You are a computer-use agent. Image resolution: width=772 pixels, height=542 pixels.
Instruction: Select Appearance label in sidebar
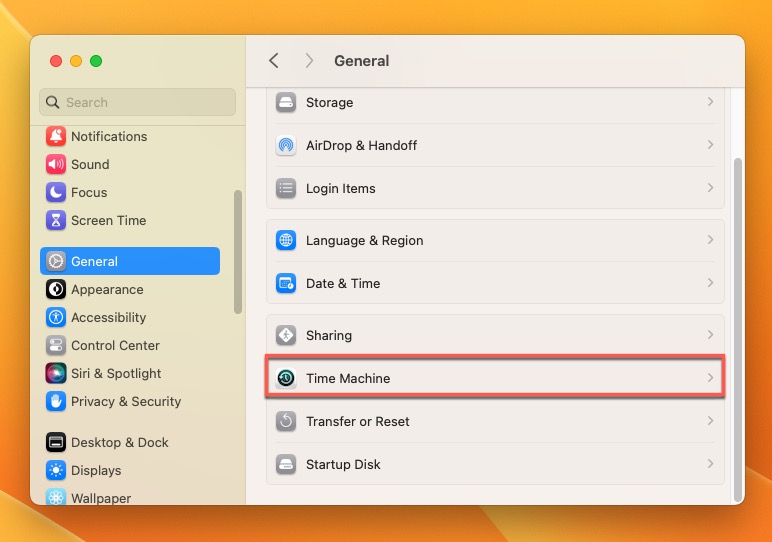107,289
